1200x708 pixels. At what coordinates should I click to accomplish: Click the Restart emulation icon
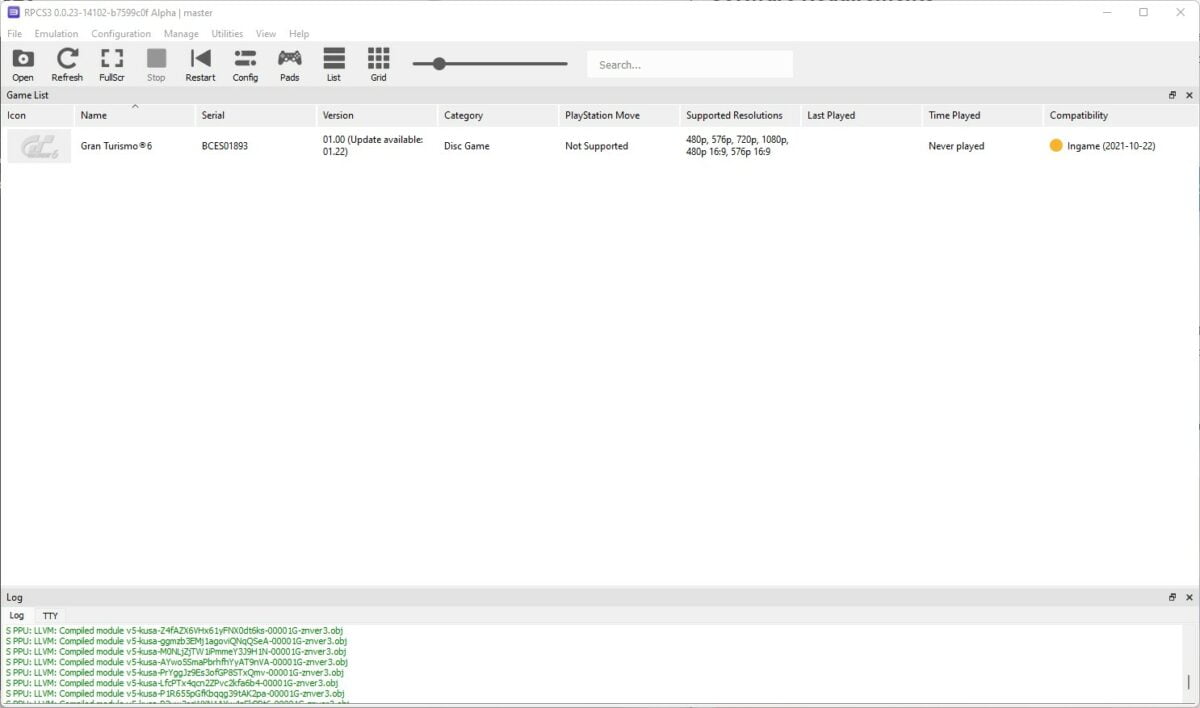[200, 60]
